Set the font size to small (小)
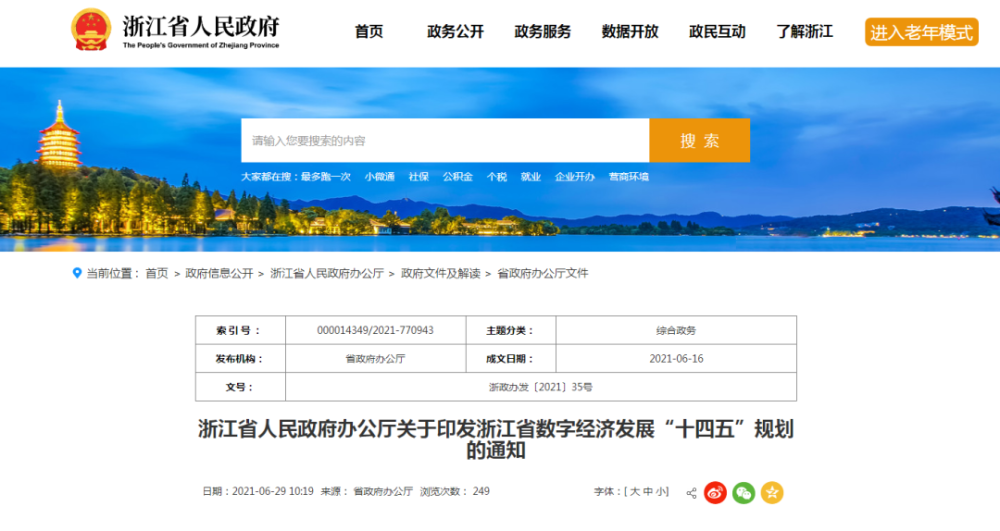Image resolution: width=1000 pixels, height=531 pixels. (660, 491)
